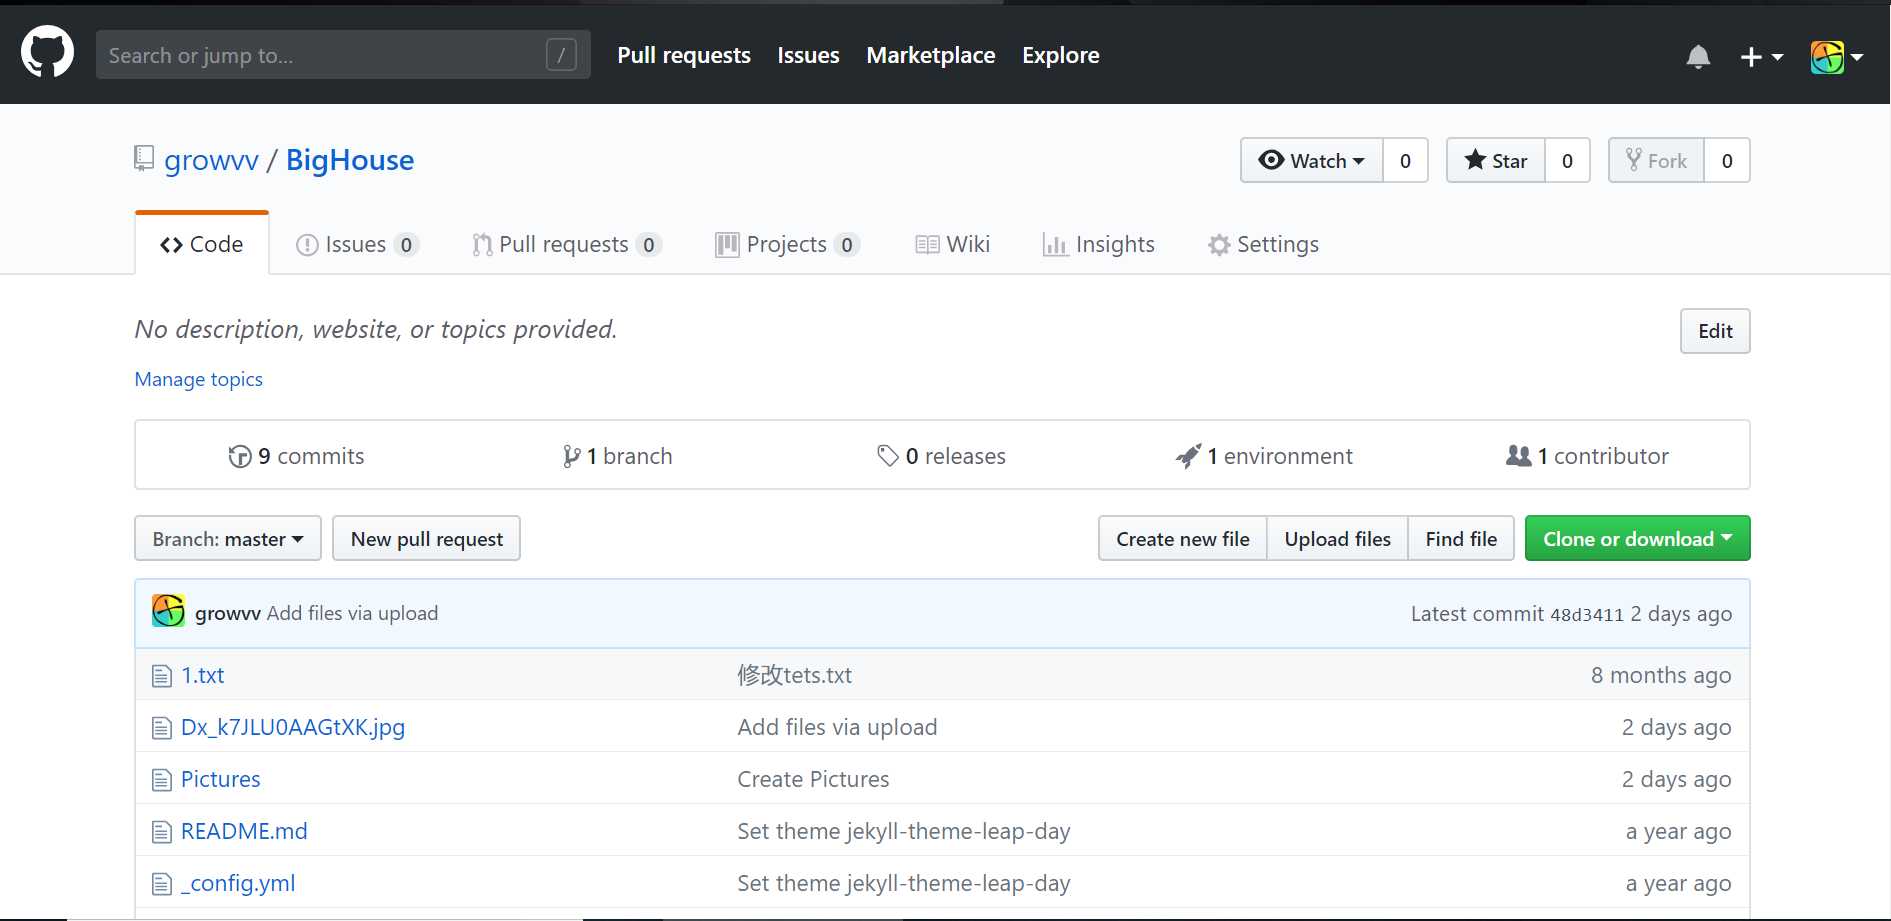
Task: View the 1 contributor page
Action: [x=1587, y=456]
